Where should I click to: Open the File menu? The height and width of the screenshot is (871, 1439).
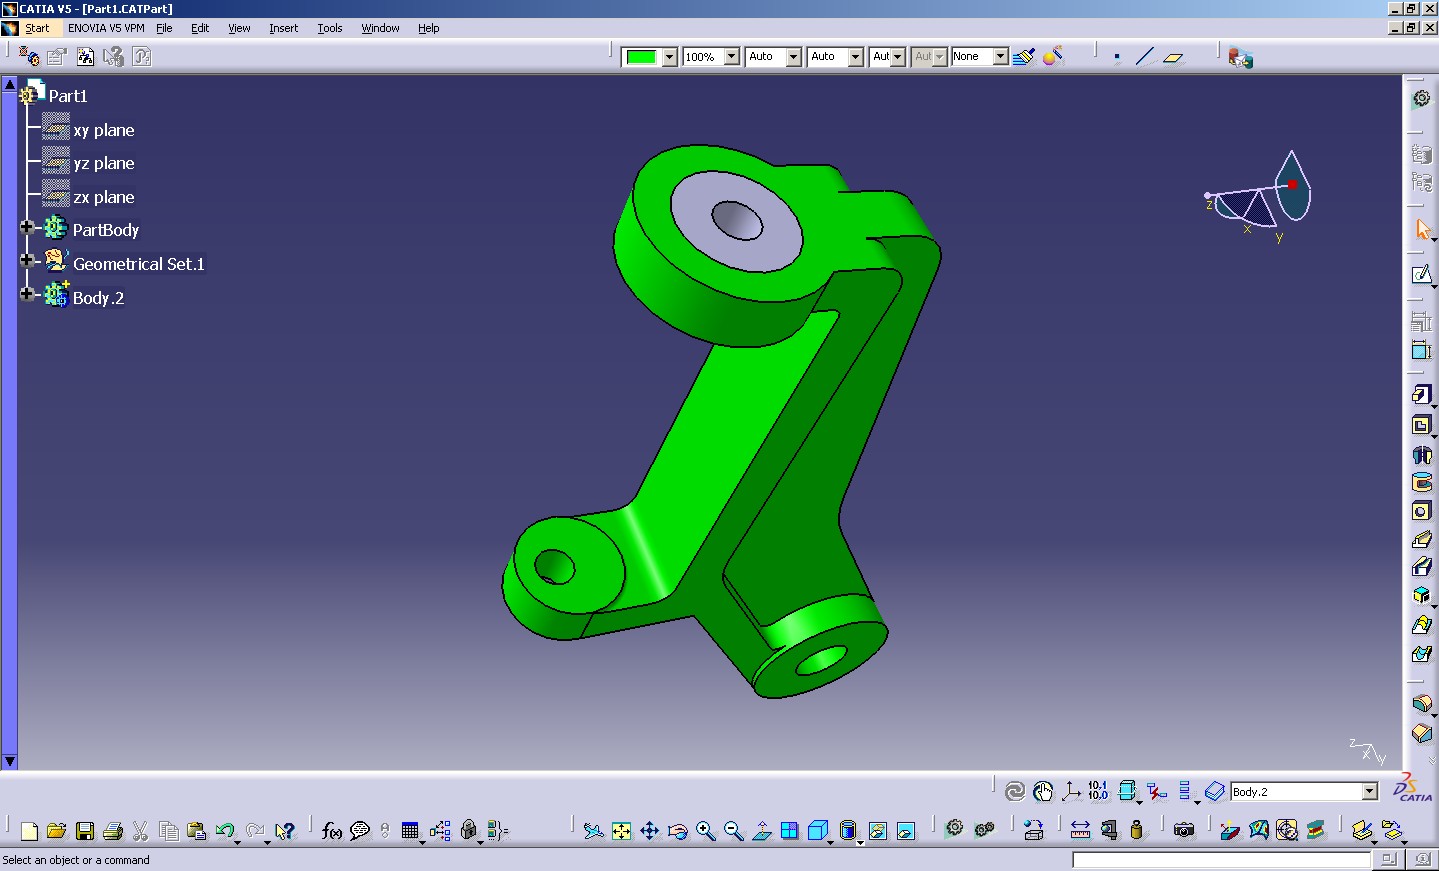point(164,28)
